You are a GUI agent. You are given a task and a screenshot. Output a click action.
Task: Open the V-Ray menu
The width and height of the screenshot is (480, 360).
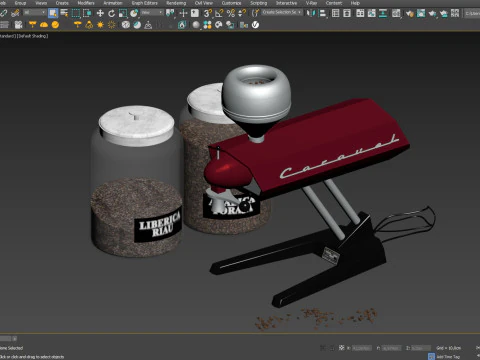pos(311,3)
